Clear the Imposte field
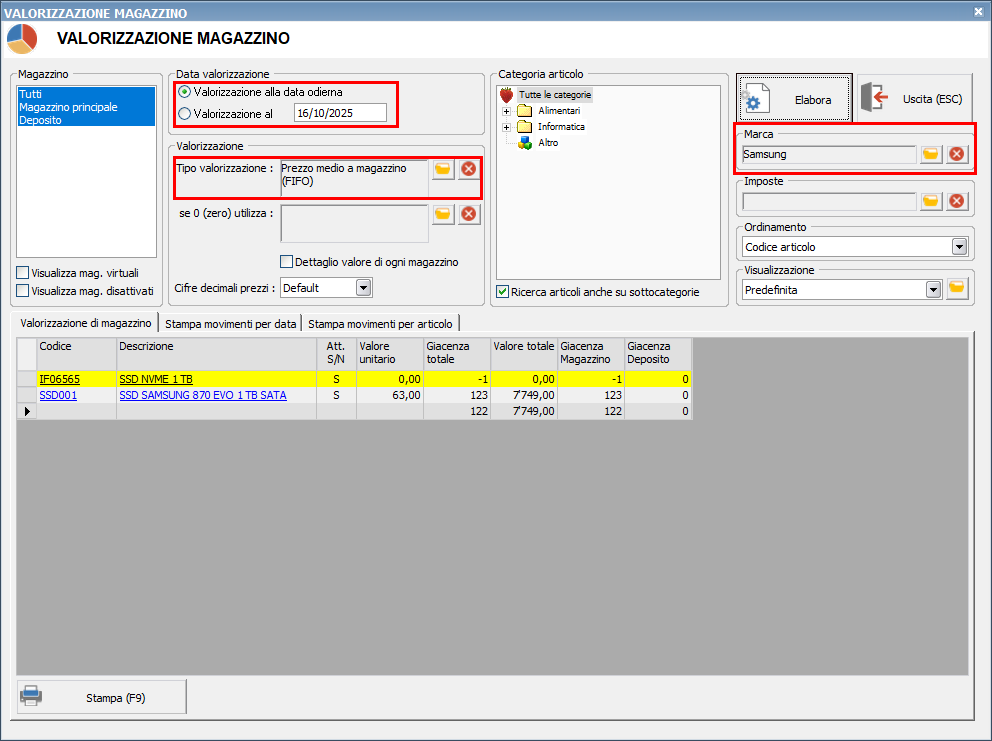992x741 pixels. pos(957,201)
